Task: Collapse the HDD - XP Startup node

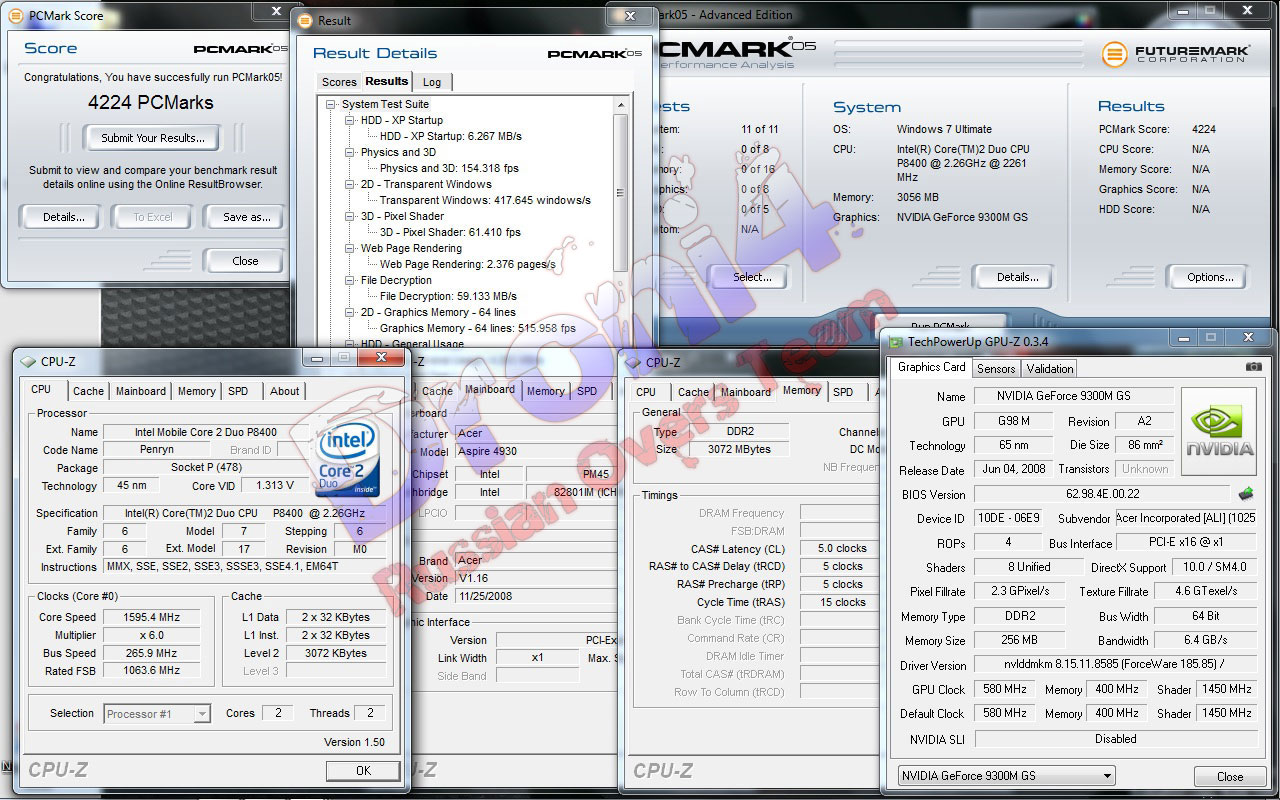Action: point(350,120)
